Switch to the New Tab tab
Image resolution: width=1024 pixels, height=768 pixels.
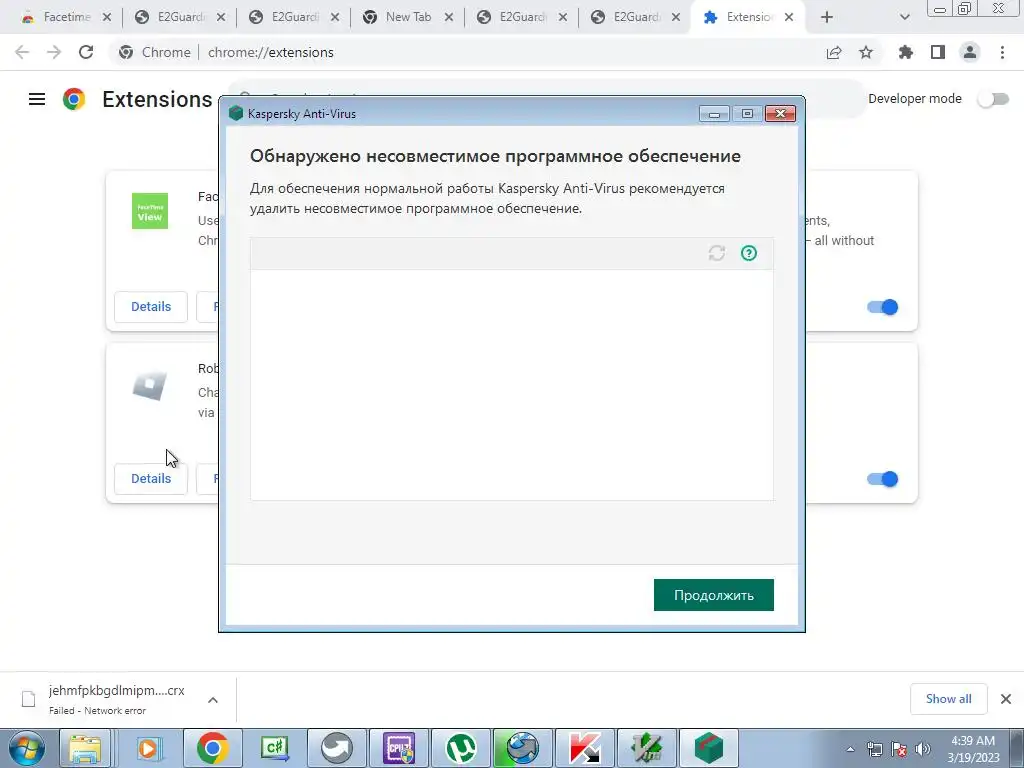[x=408, y=17]
